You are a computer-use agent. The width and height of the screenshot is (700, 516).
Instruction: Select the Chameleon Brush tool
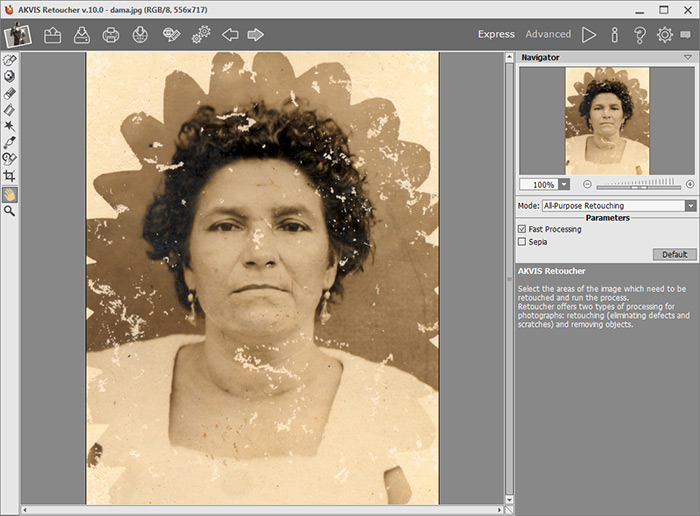(x=9, y=142)
